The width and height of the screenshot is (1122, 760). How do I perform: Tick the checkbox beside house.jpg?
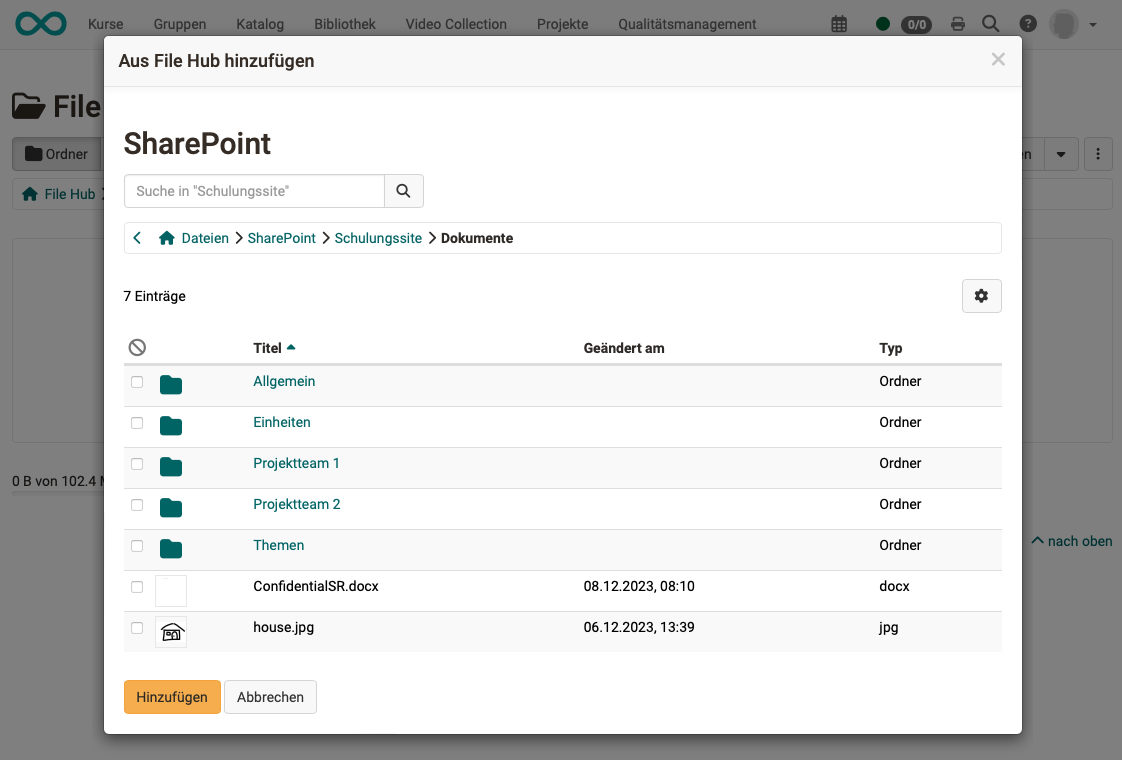pyautogui.click(x=137, y=628)
